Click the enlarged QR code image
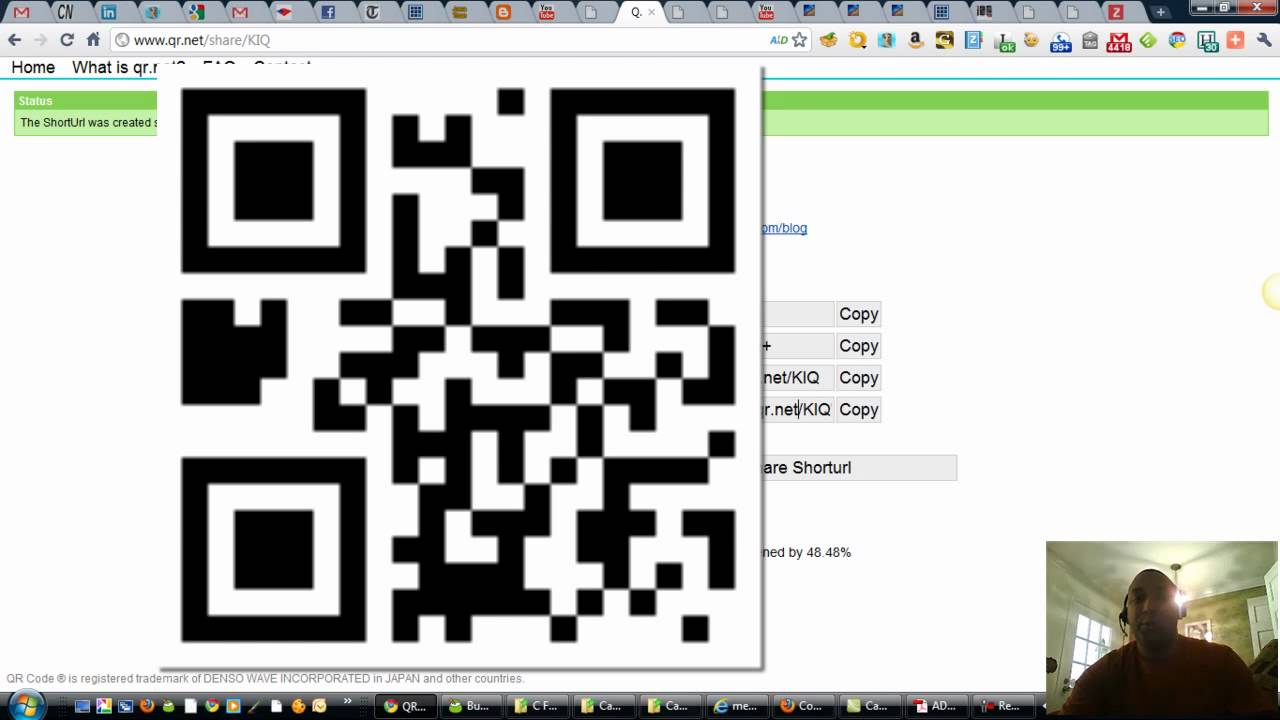The image size is (1280, 720). pyautogui.click(x=459, y=367)
